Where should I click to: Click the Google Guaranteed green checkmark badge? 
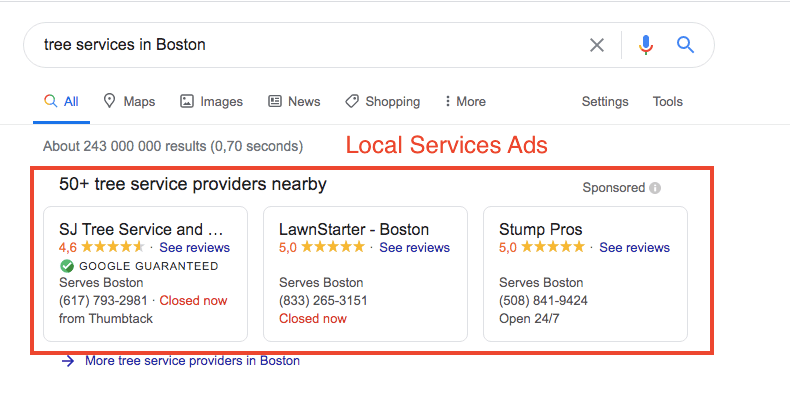(66, 266)
